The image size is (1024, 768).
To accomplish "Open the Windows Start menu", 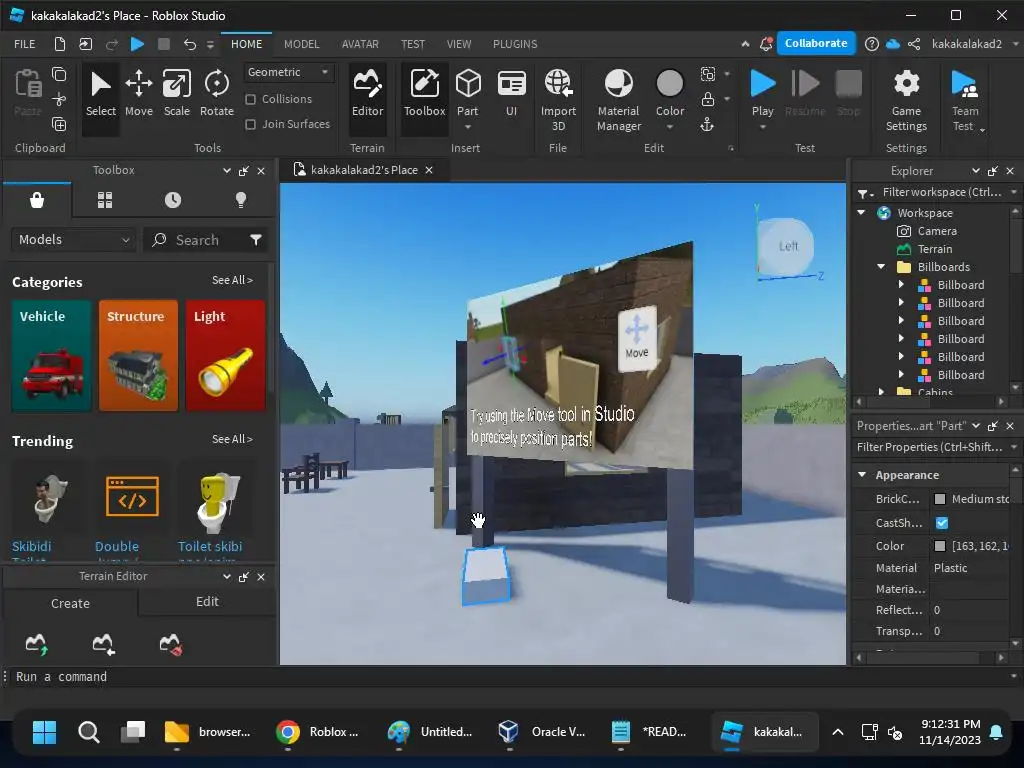I will (44, 732).
